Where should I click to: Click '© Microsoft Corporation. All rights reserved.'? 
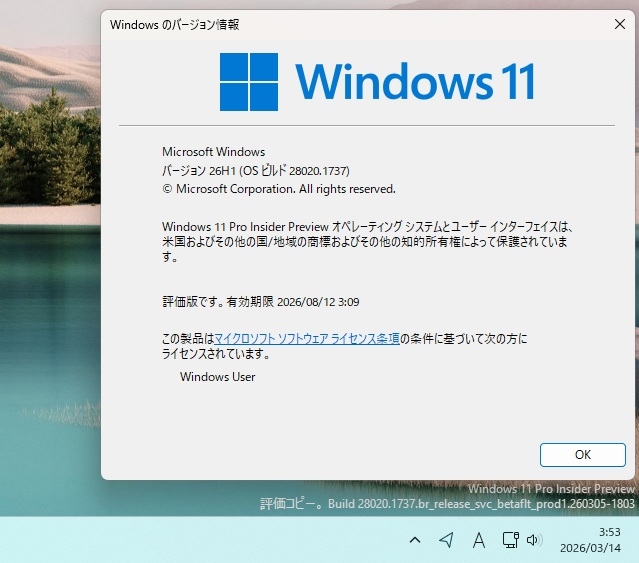[x=279, y=189]
